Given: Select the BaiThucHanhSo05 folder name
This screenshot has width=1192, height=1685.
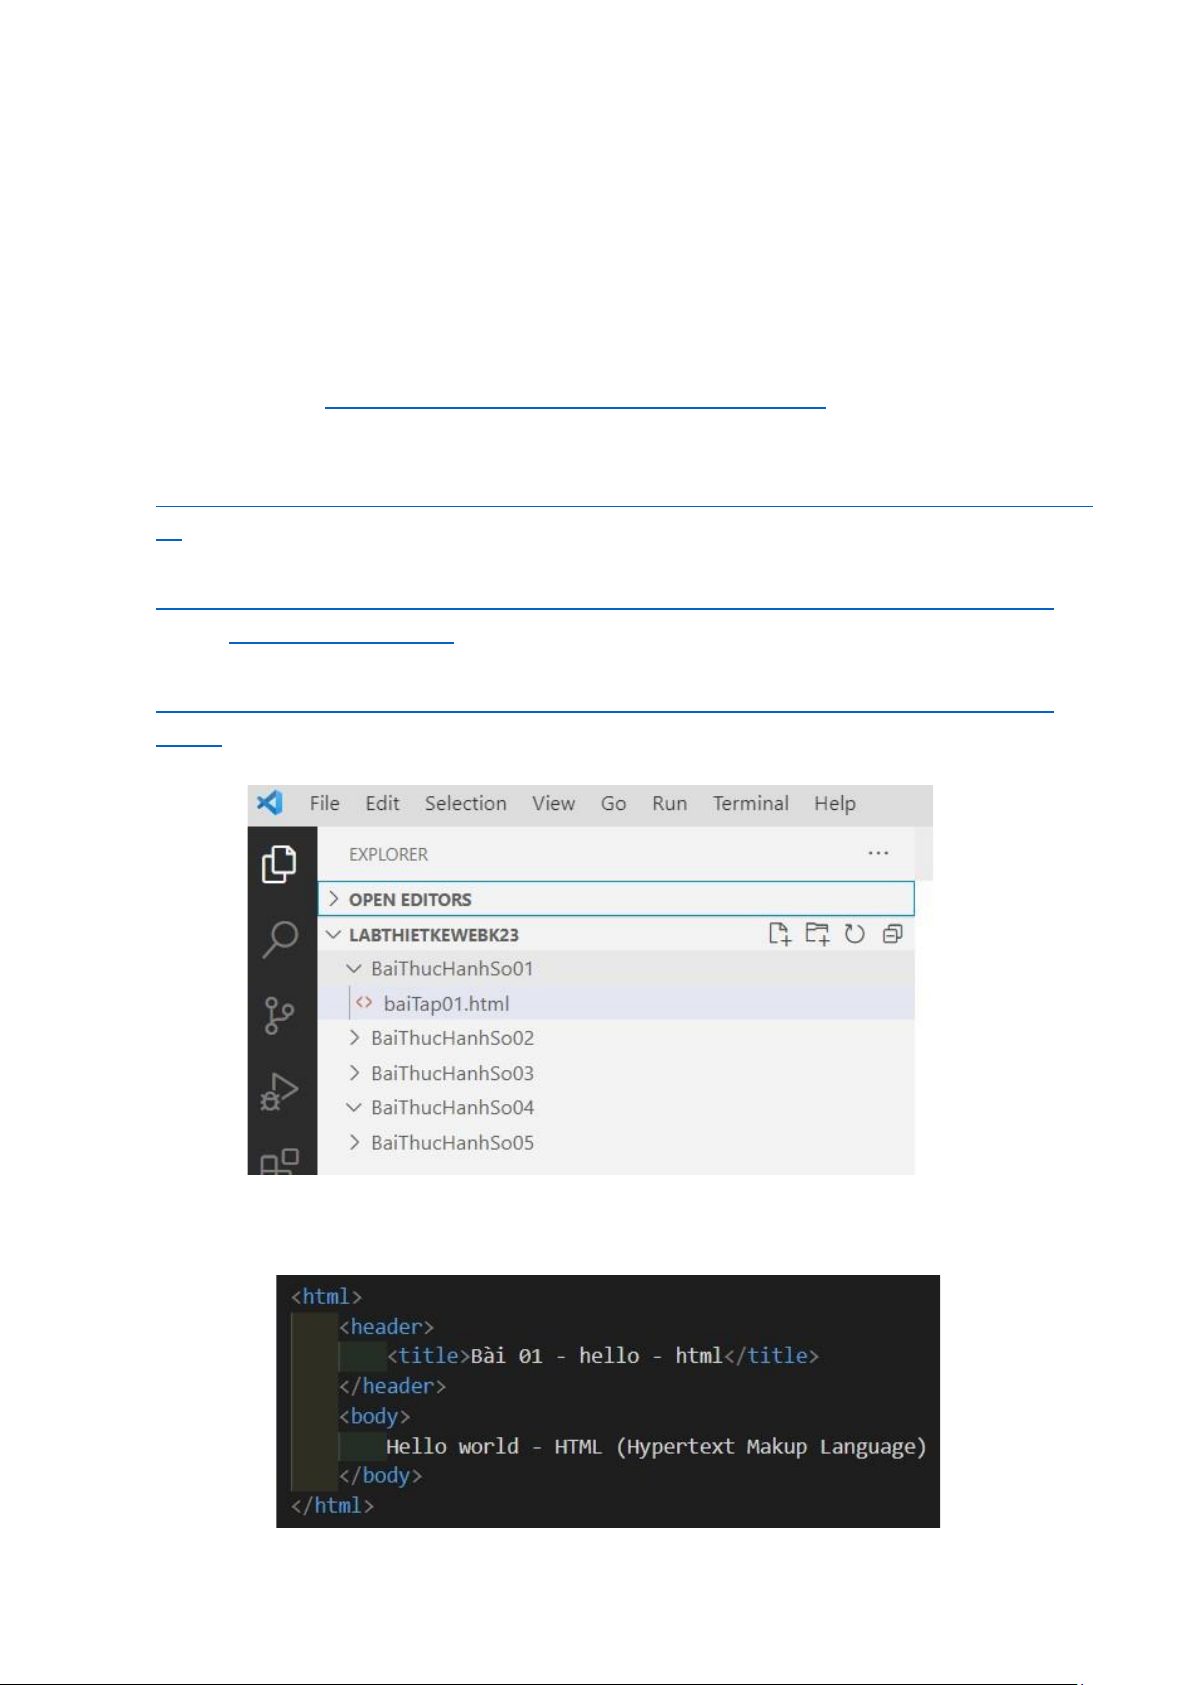Looking at the screenshot, I should [x=452, y=1142].
